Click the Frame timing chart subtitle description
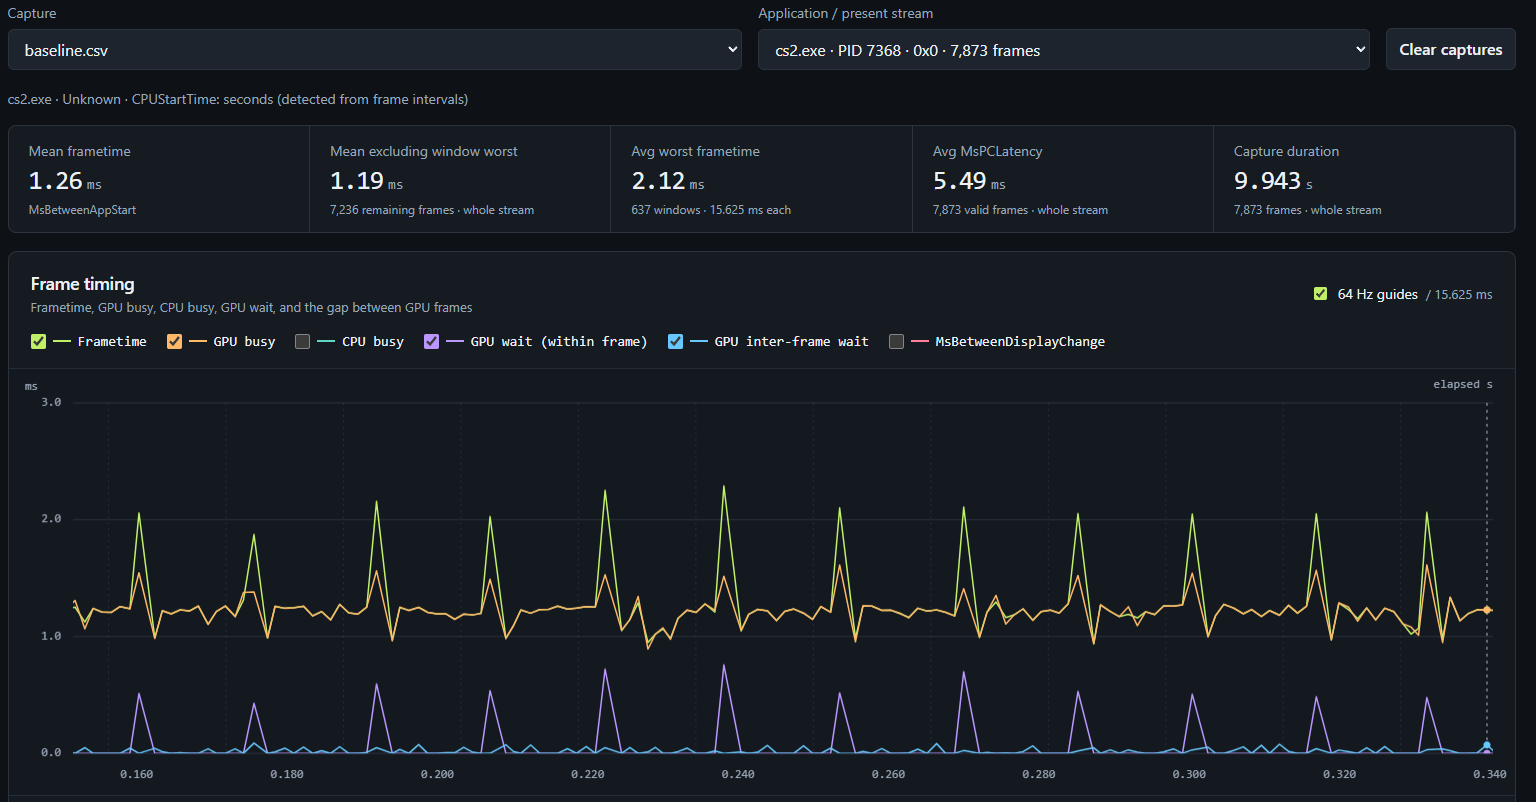The image size is (1536, 802). 251,308
